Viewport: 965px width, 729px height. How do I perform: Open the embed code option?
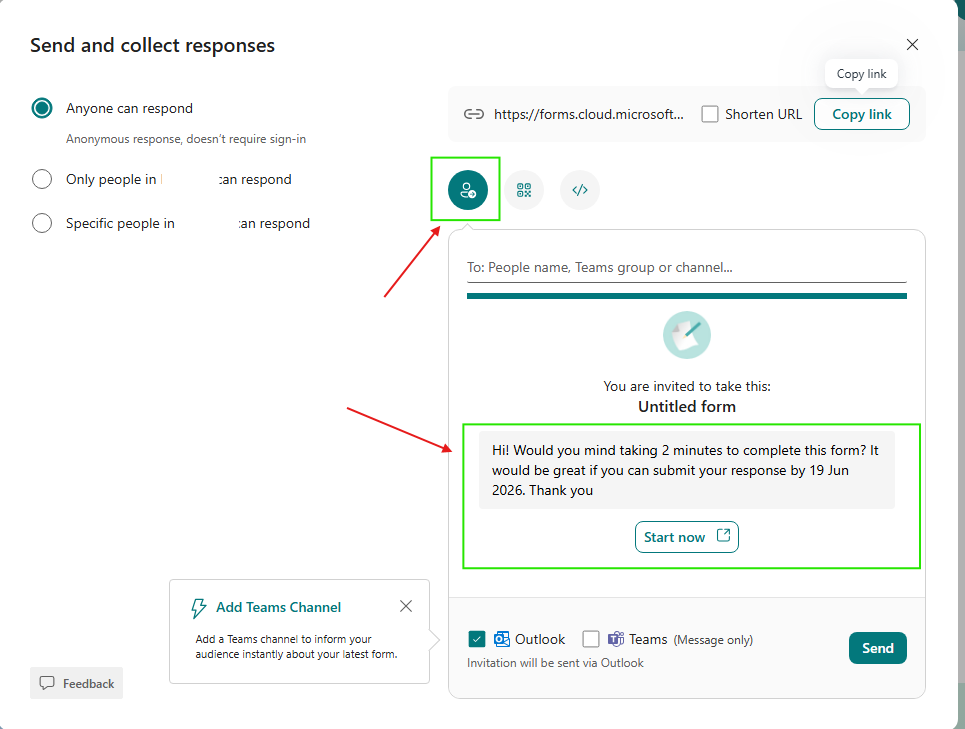(x=580, y=190)
